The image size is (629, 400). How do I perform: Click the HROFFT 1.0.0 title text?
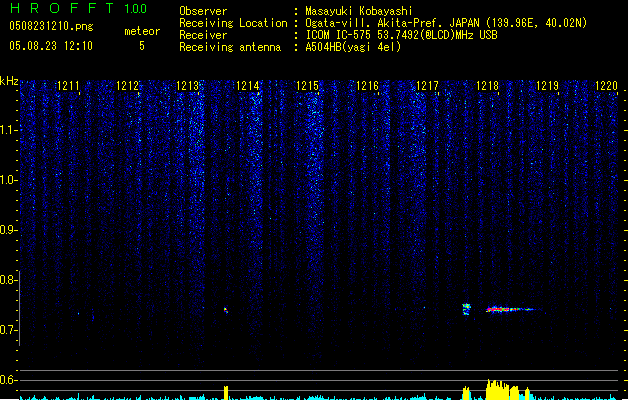click(79, 8)
